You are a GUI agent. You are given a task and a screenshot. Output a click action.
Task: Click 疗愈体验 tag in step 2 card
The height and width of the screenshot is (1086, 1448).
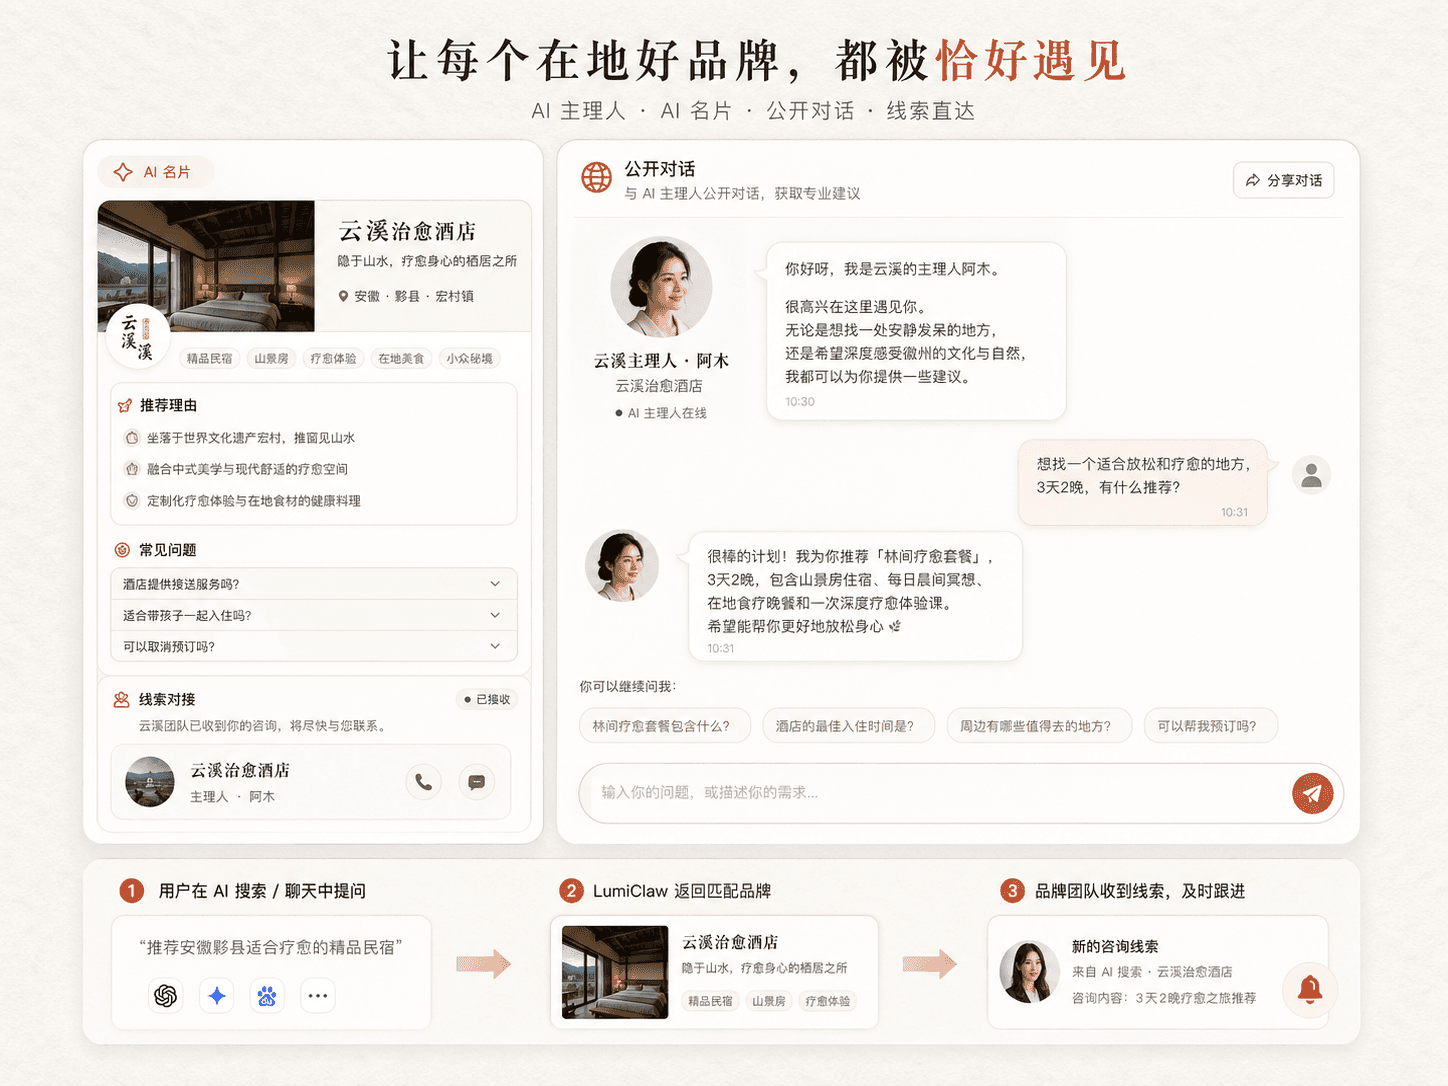(827, 1001)
